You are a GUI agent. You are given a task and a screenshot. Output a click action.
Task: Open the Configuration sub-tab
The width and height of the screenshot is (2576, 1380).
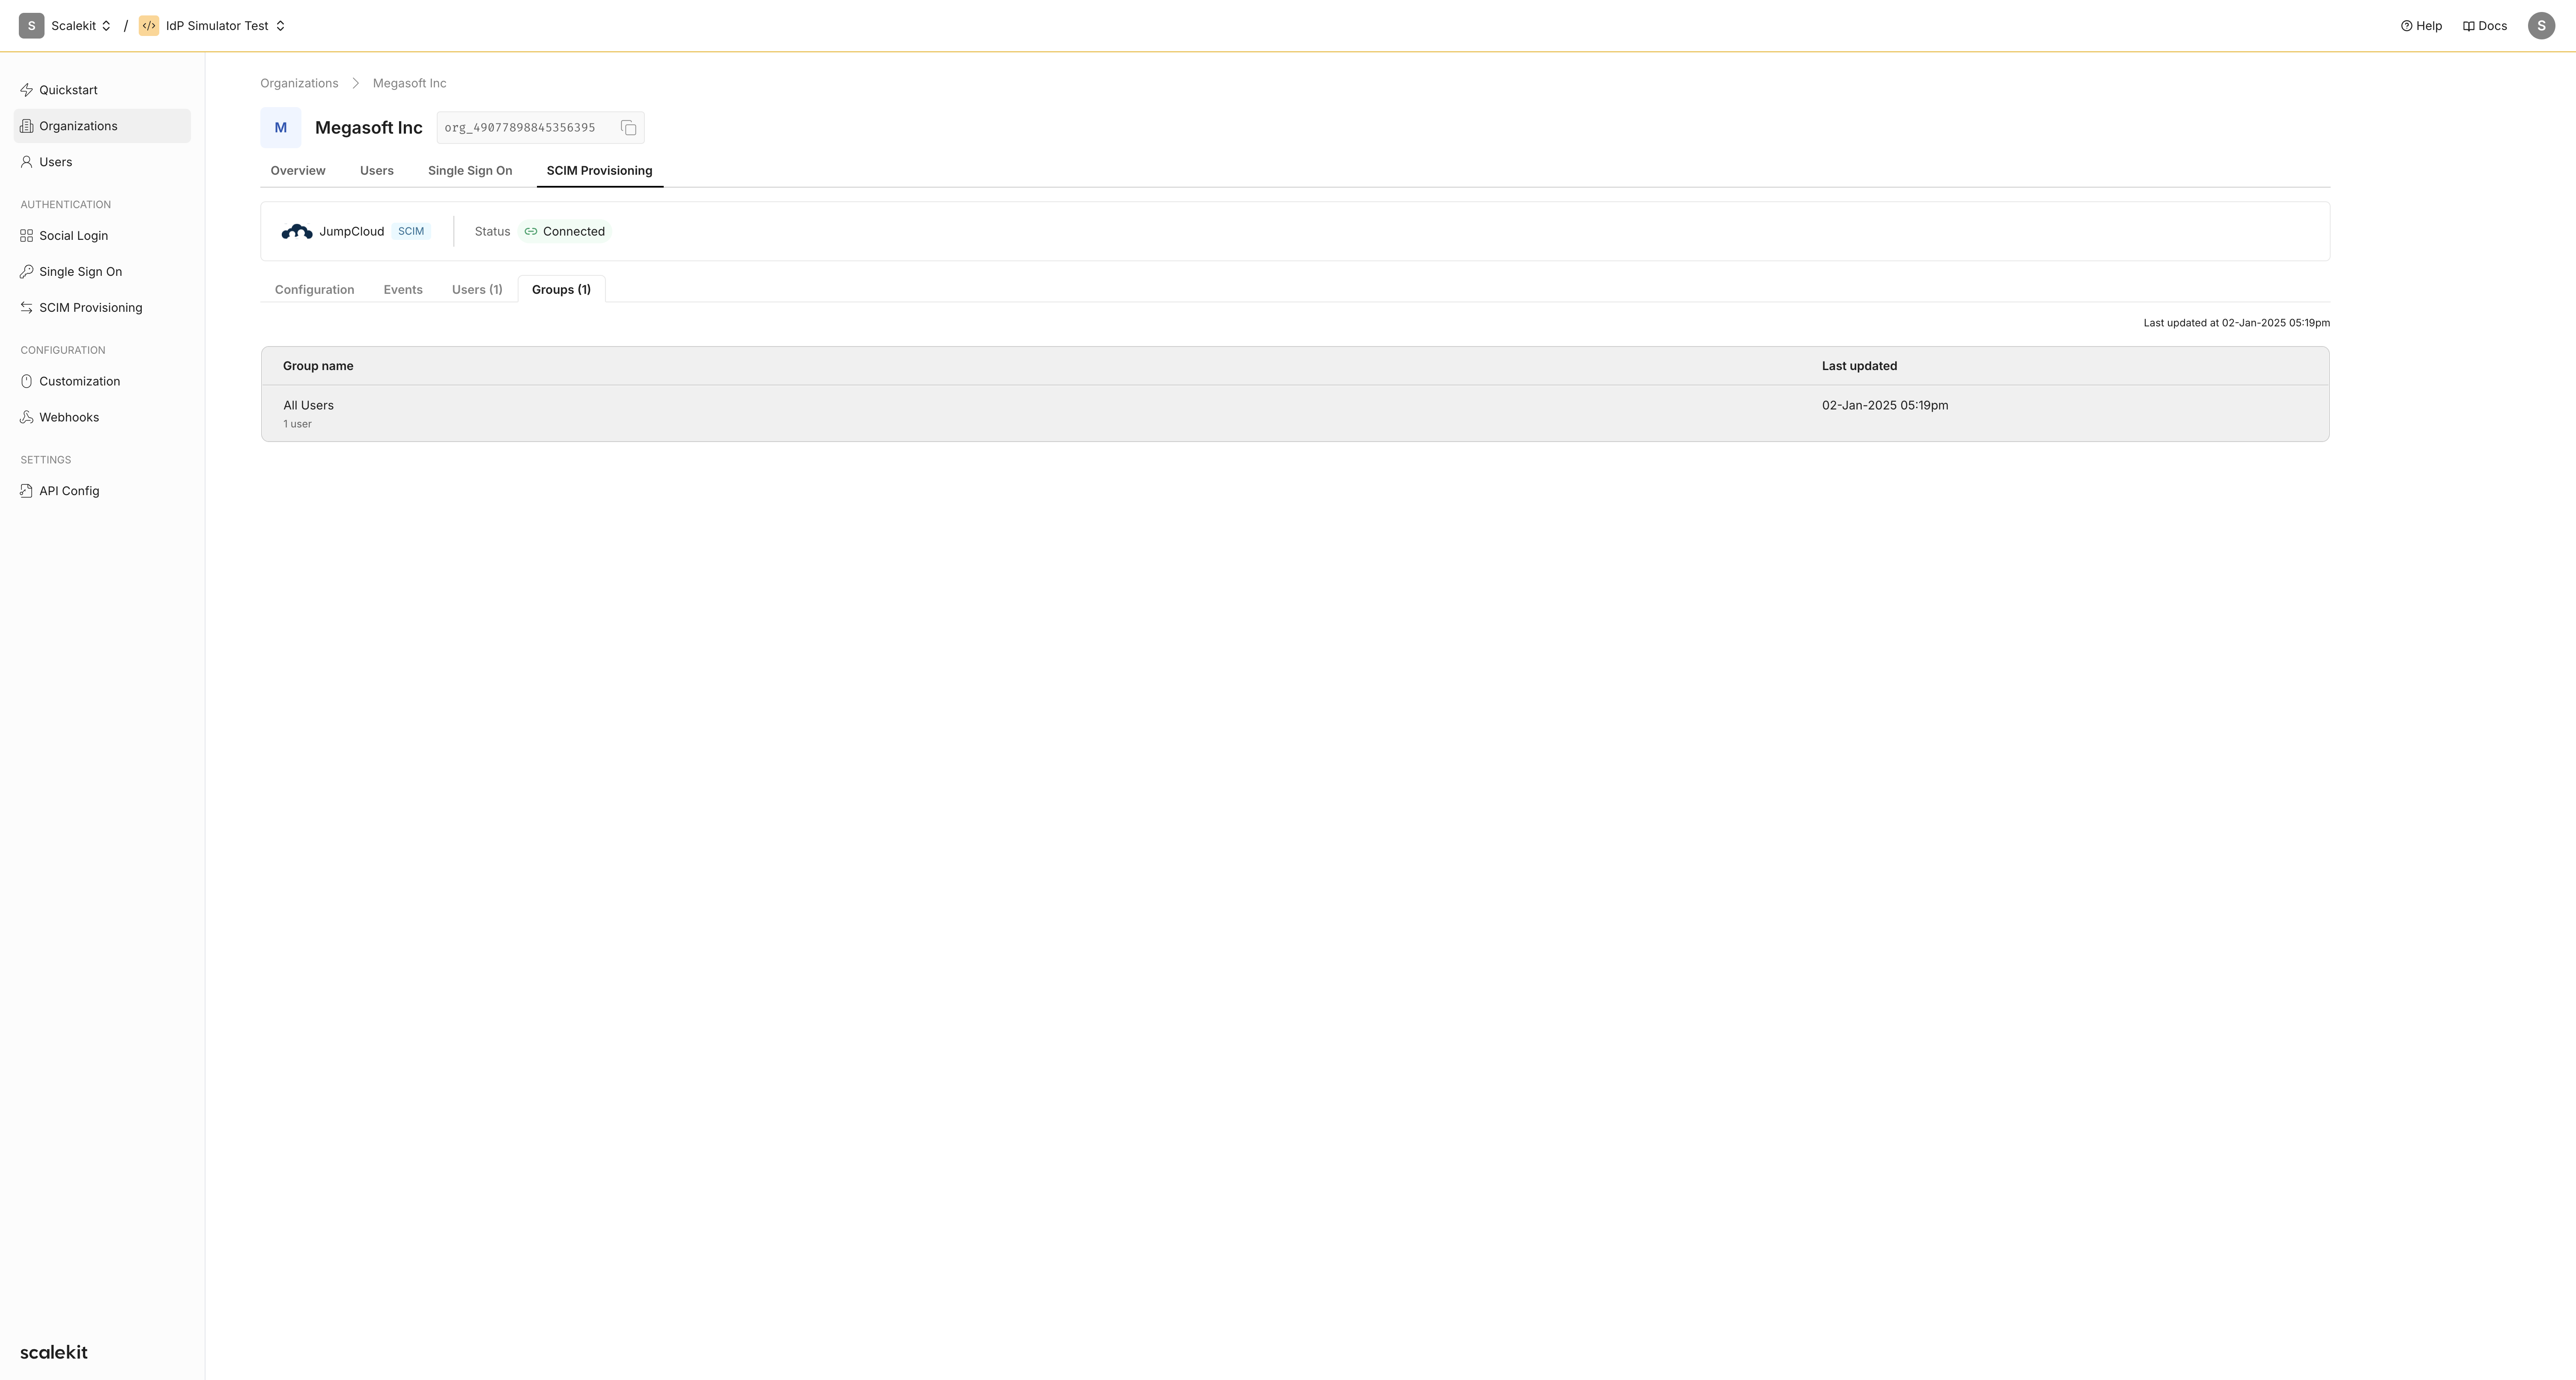[x=315, y=290]
